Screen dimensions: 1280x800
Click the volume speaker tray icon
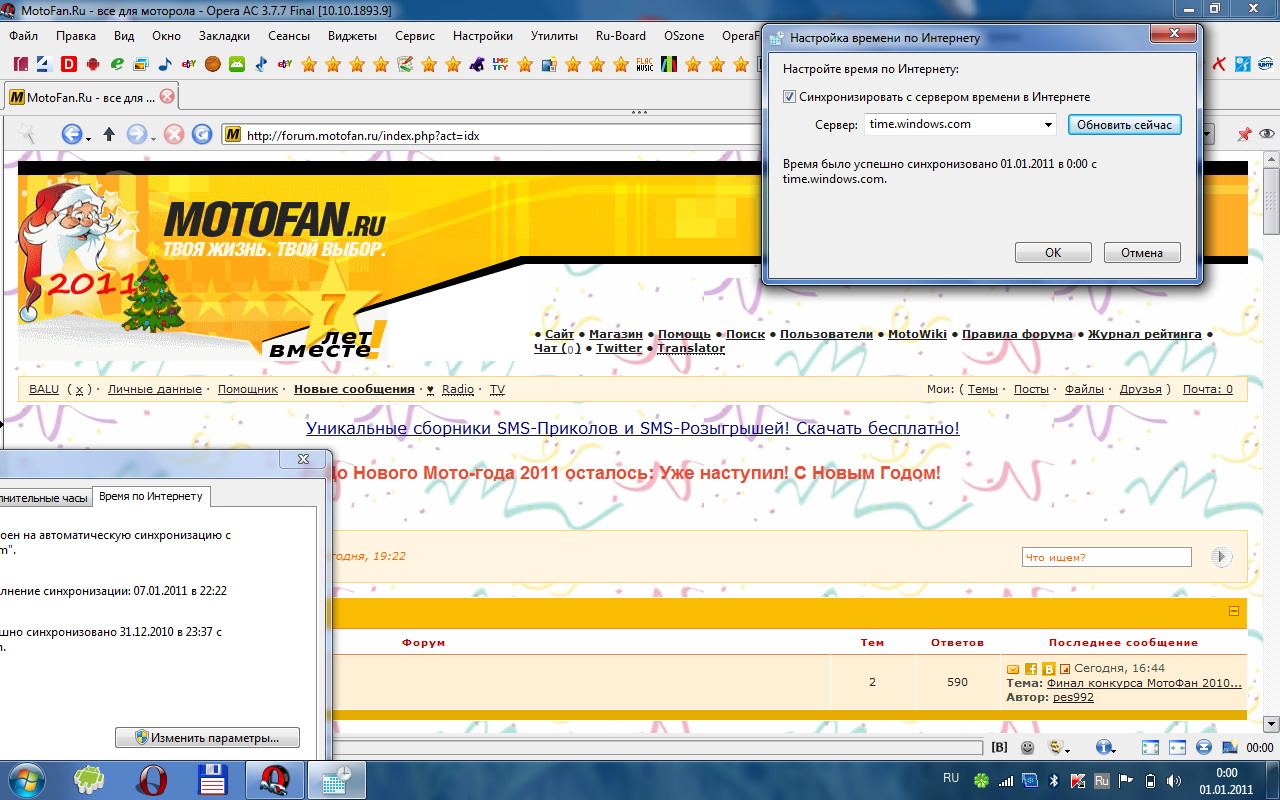pos(1174,780)
